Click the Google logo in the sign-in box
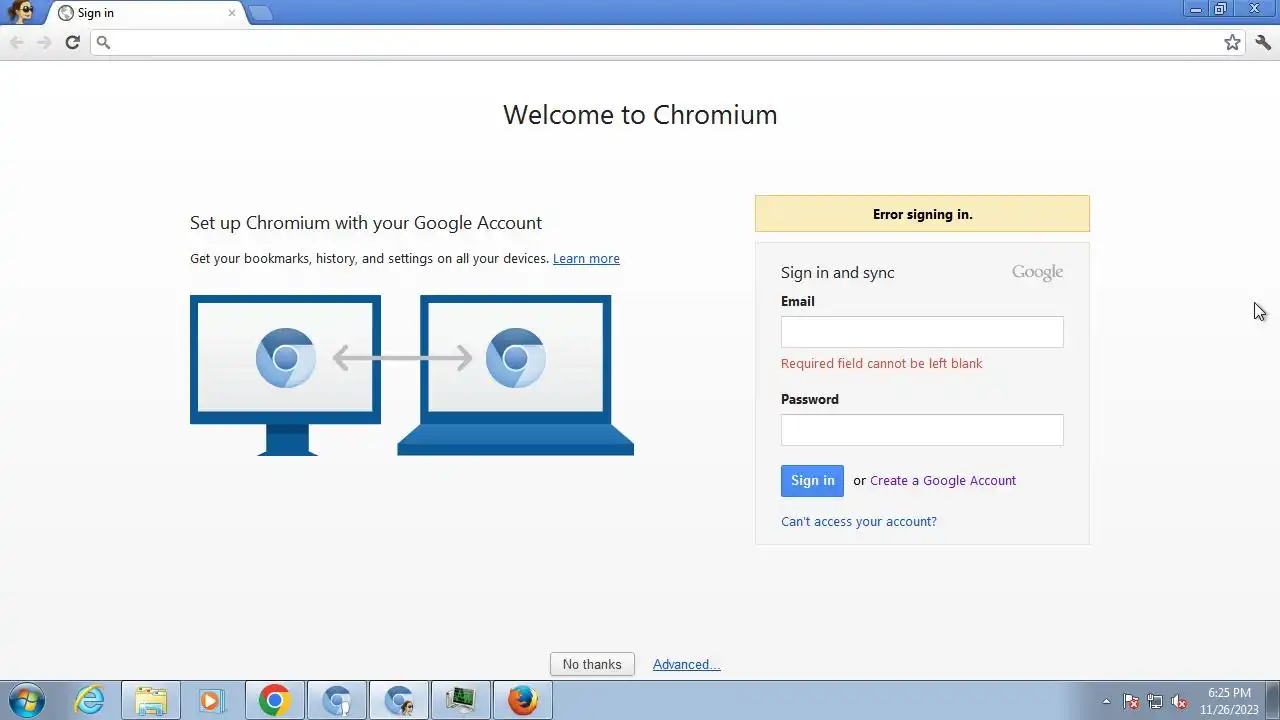Screen dimensions: 1280x720 (x=1037, y=272)
